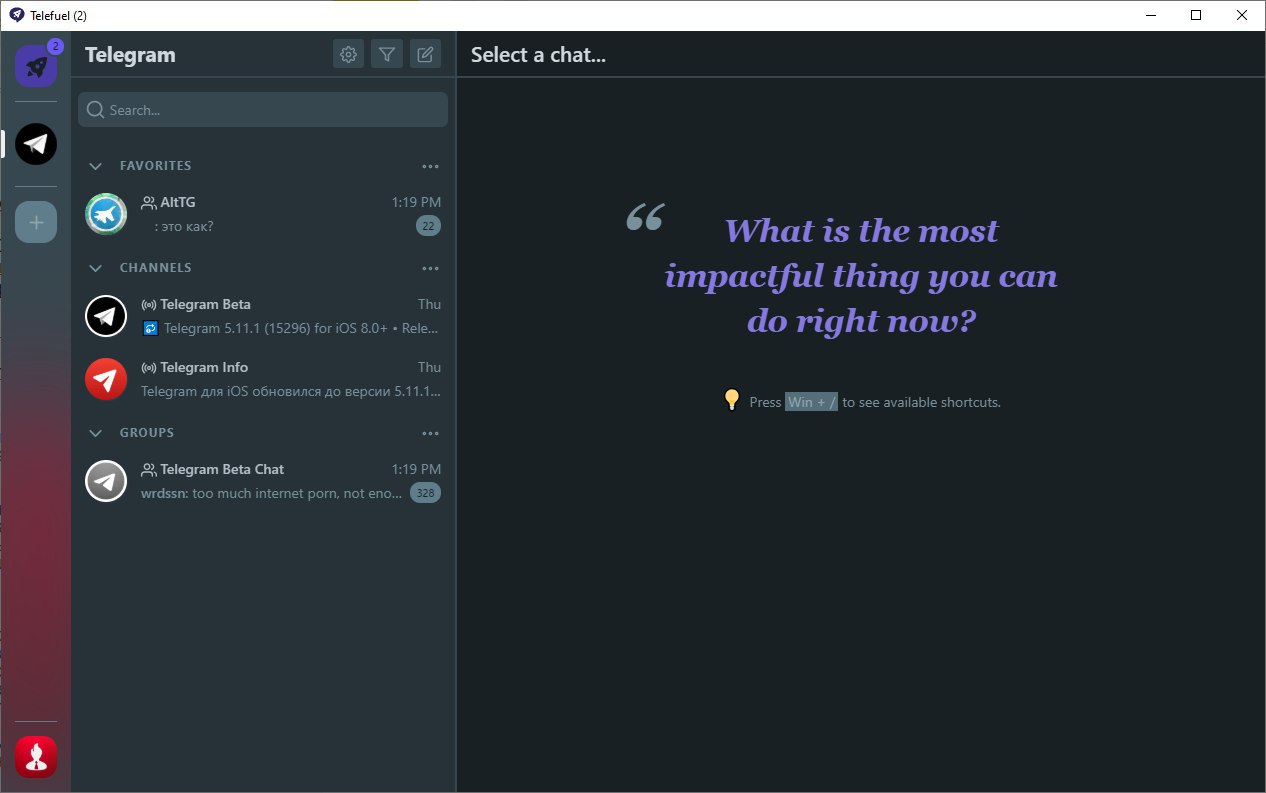Open Favorites section more options menu
The width and height of the screenshot is (1266, 793).
[x=431, y=166]
